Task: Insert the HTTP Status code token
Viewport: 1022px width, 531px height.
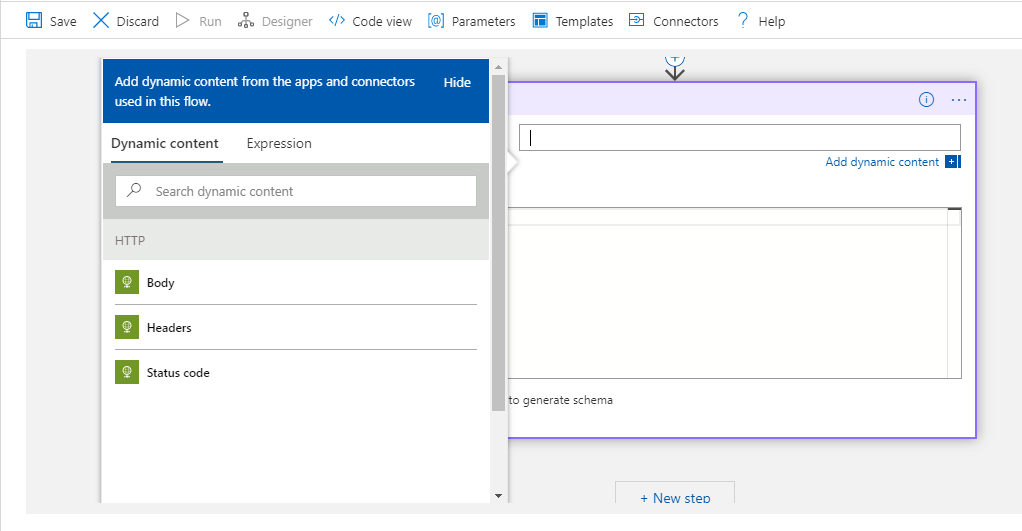Action: pos(296,372)
